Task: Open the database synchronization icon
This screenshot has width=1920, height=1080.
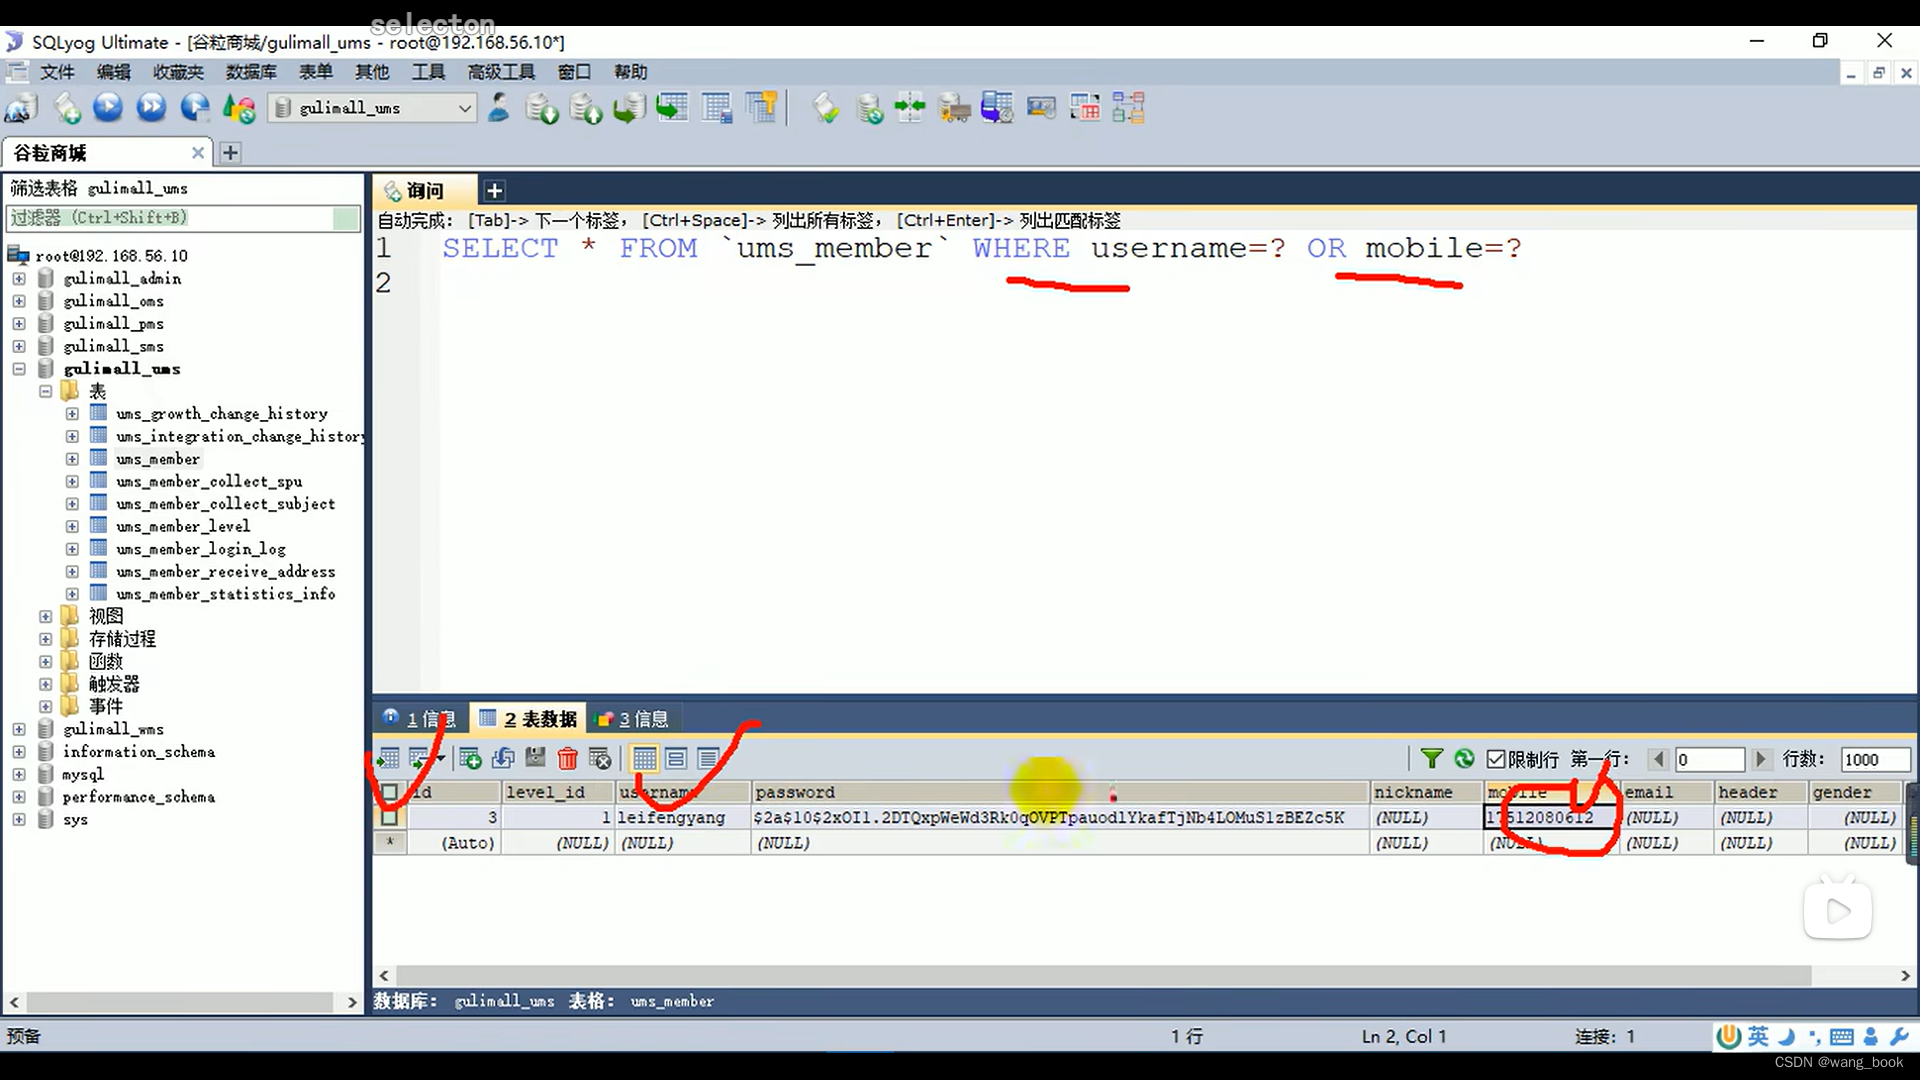Action: (x=869, y=108)
